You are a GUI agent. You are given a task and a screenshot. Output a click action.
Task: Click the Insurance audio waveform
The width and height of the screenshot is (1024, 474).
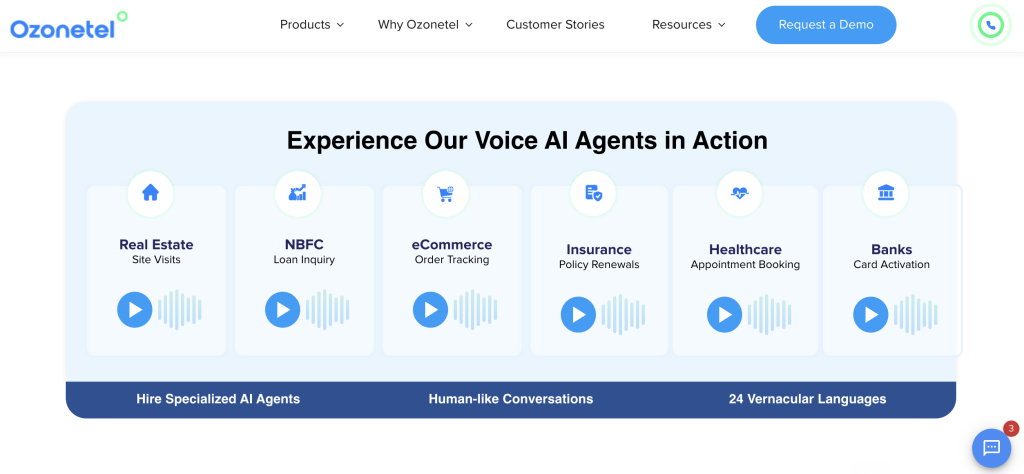(623, 315)
